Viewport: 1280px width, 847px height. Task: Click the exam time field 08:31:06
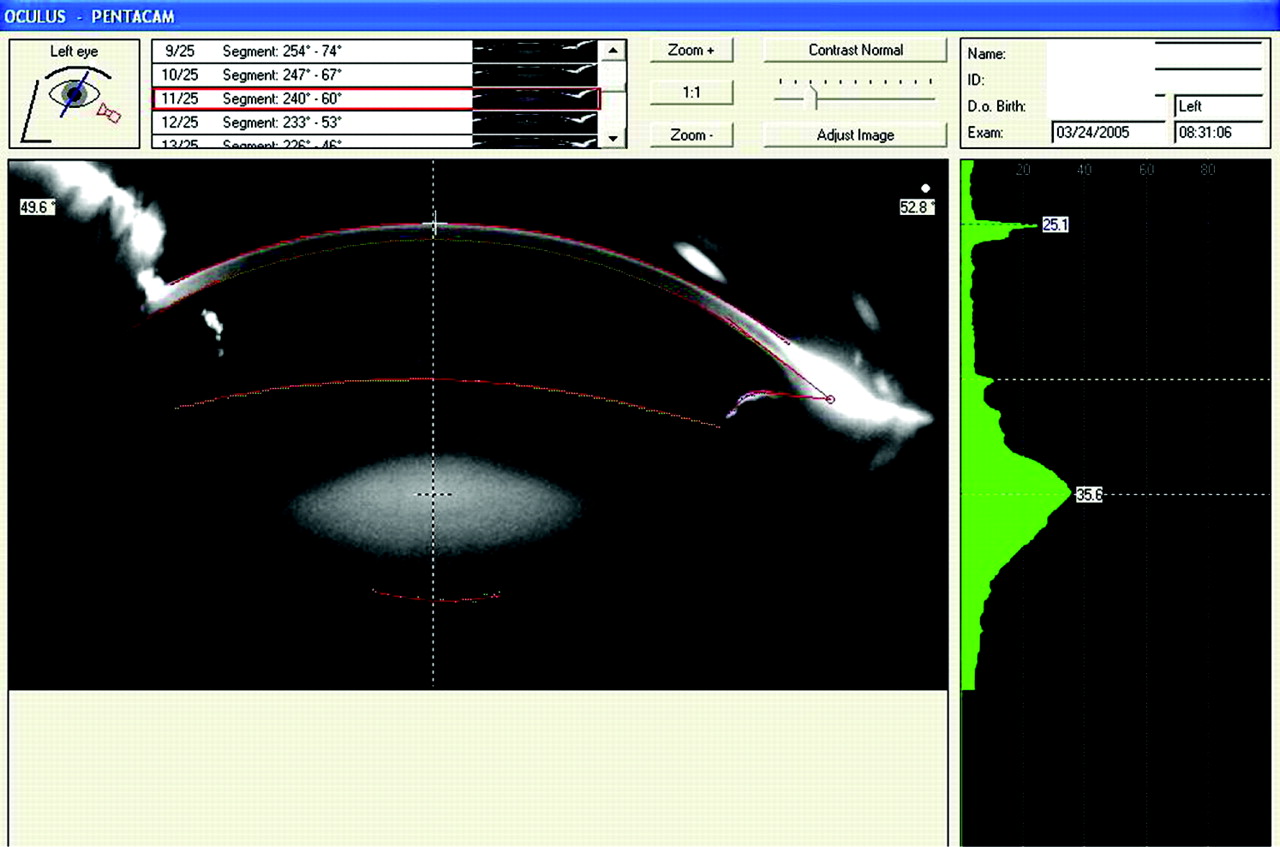tap(1218, 133)
